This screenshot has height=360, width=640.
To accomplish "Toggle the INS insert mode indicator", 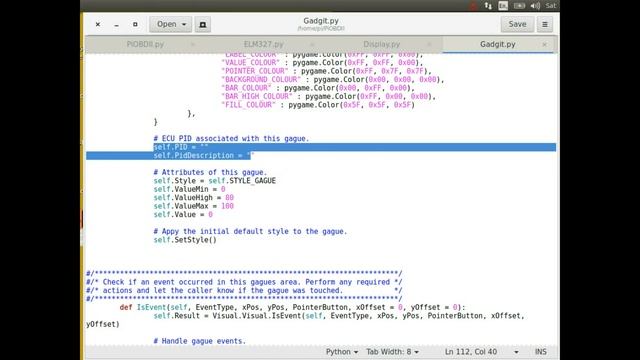I will 540,352.
